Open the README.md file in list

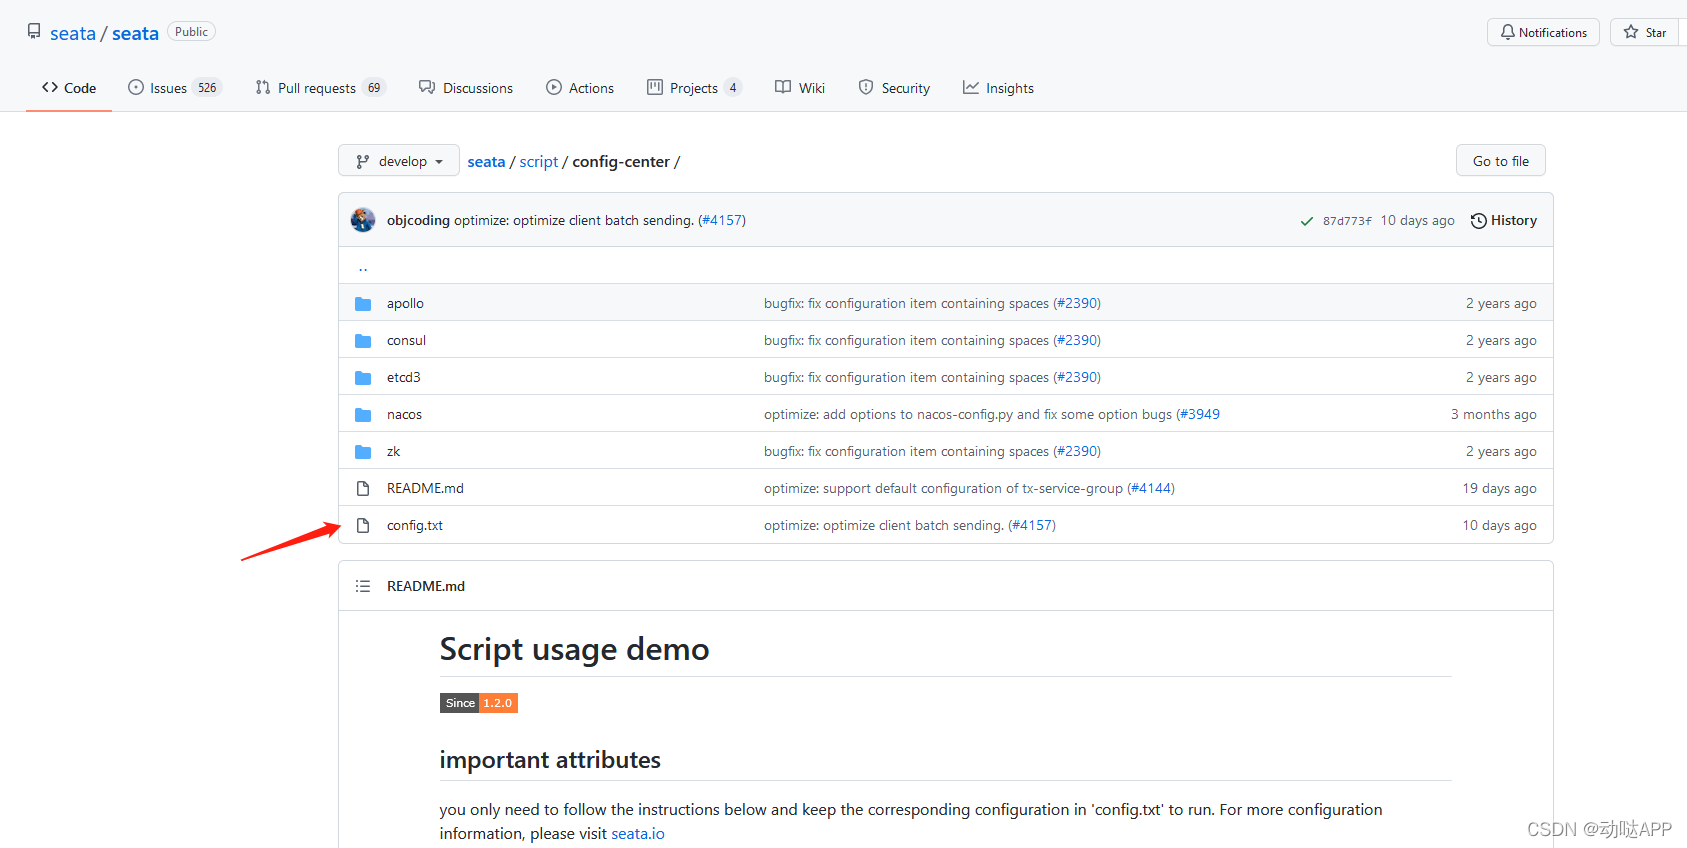425,488
